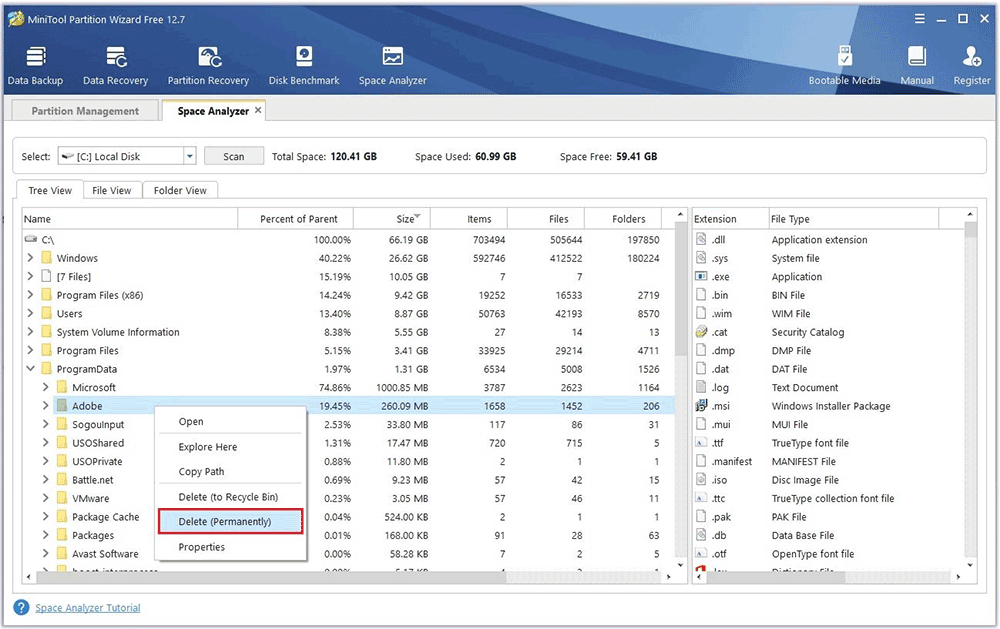Select Explore Here in context menu
The image size is (1000, 629).
click(208, 447)
